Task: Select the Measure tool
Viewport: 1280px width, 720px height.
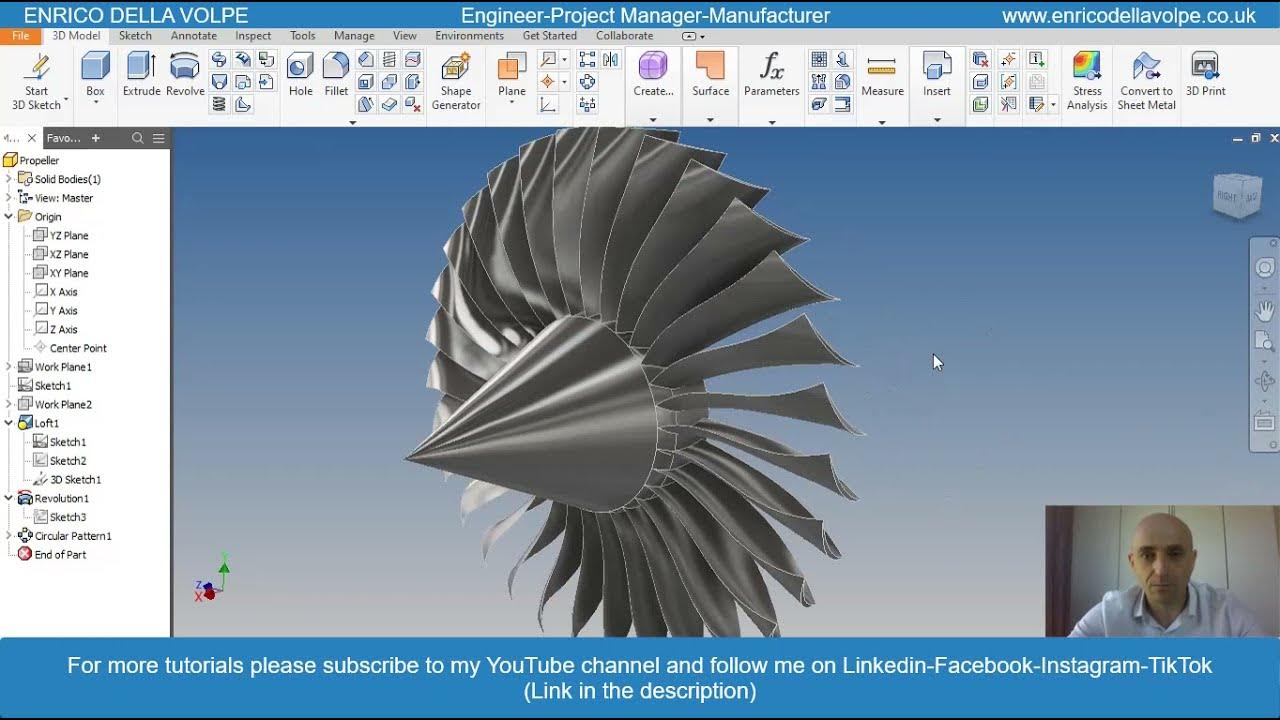Action: click(x=882, y=75)
